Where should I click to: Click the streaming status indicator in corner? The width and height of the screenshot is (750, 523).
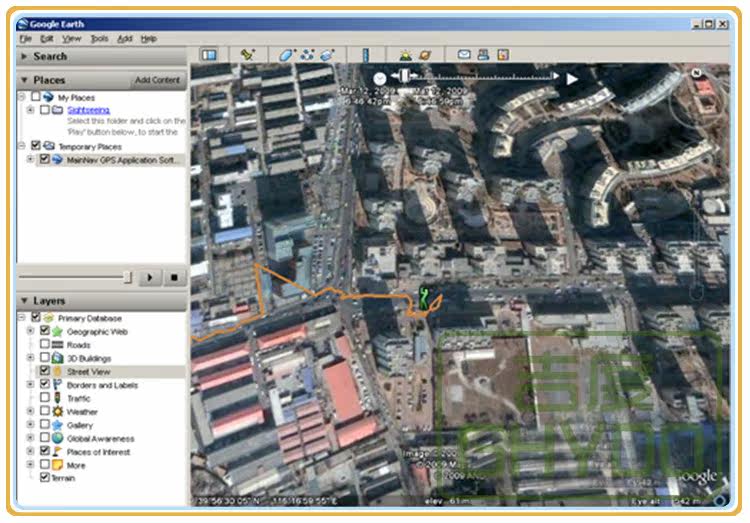pyautogui.click(x=720, y=501)
